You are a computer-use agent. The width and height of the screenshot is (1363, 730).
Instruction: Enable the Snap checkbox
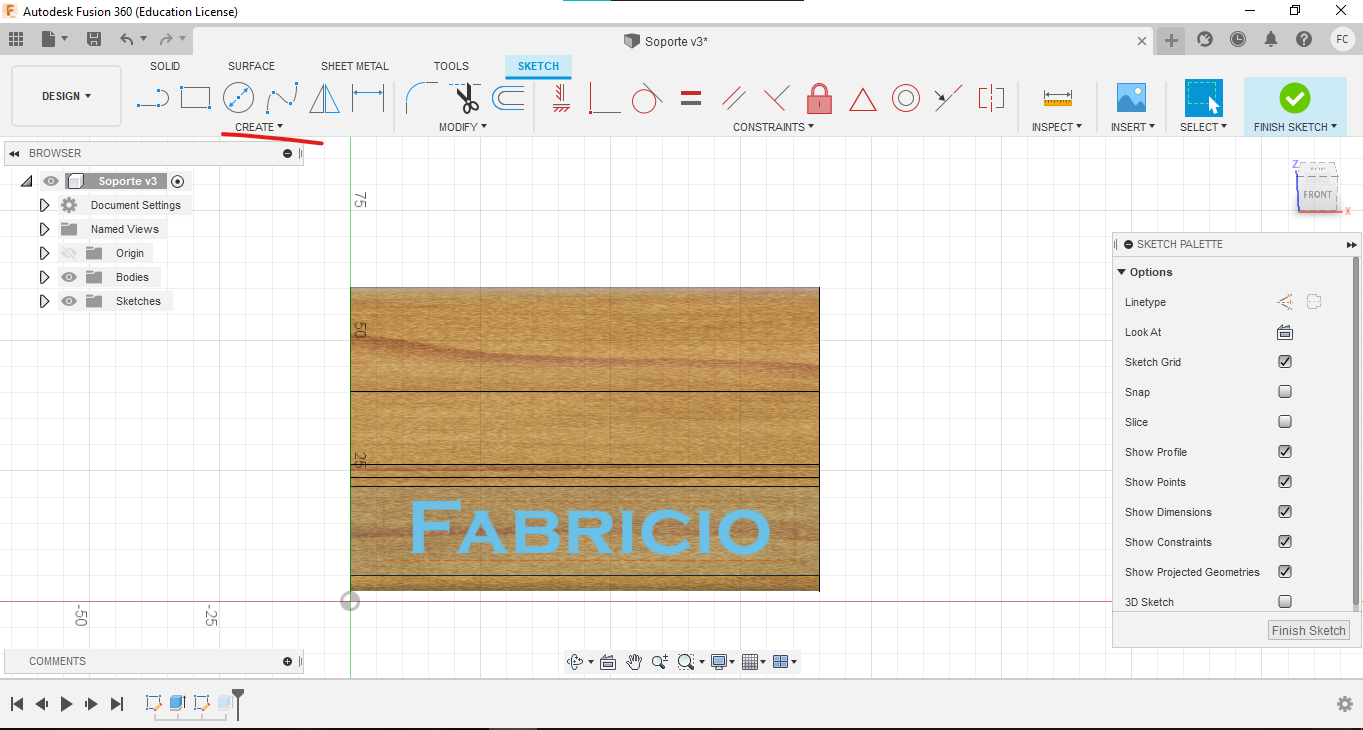1285,392
